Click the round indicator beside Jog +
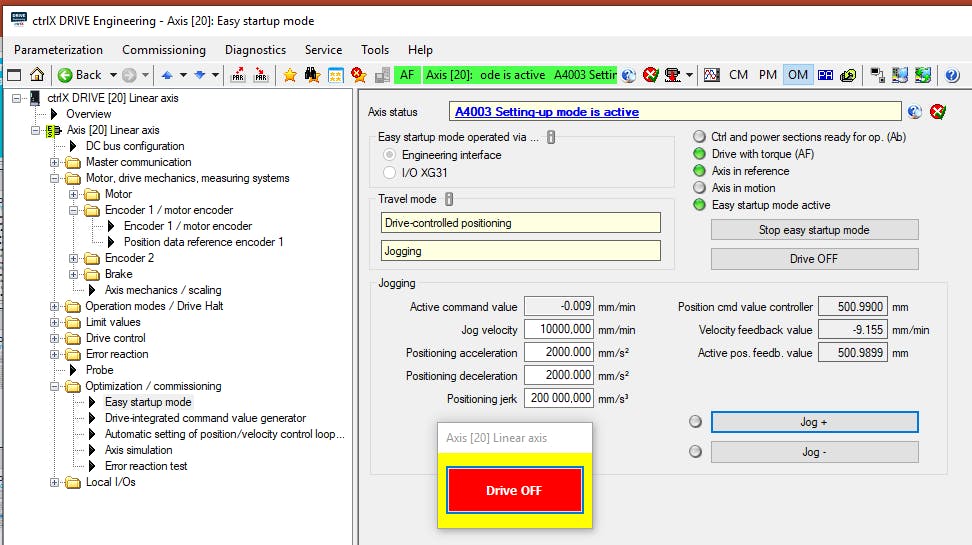 pyautogui.click(x=696, y=422)
